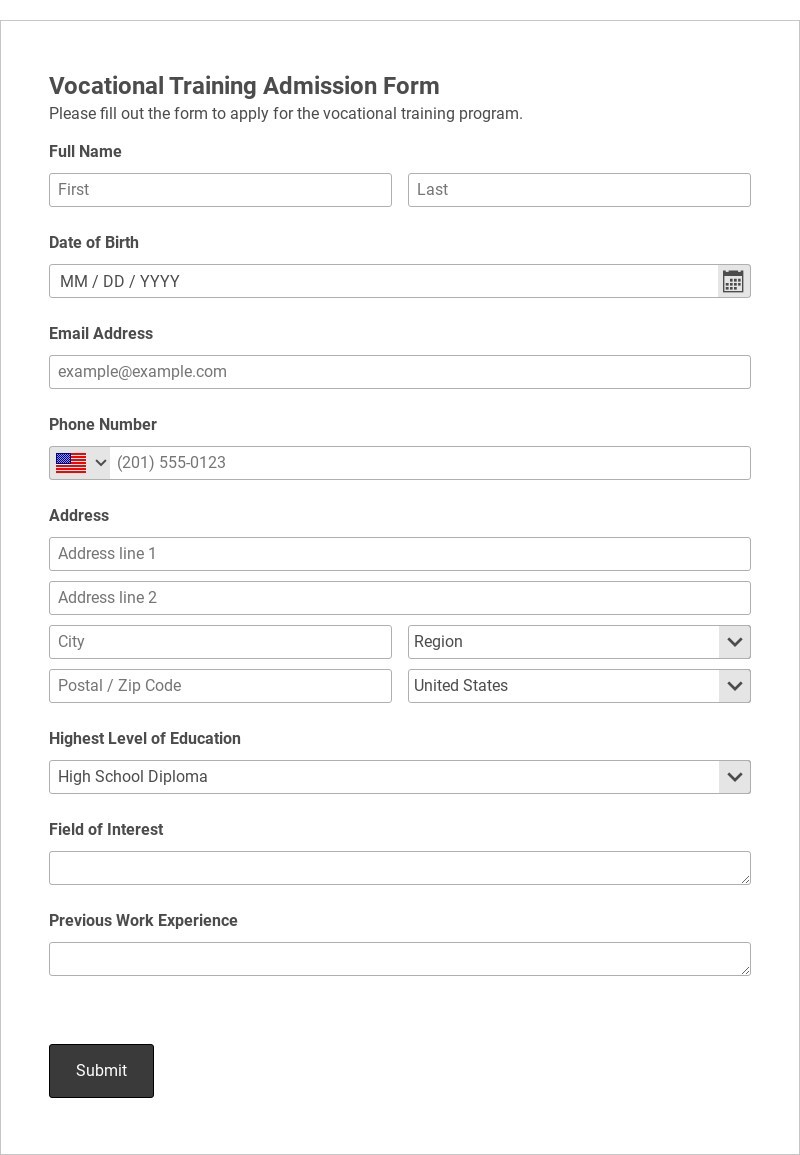
Task: Select the 'Vocational Training Admission Form' heading
Action: coord(244,85)
